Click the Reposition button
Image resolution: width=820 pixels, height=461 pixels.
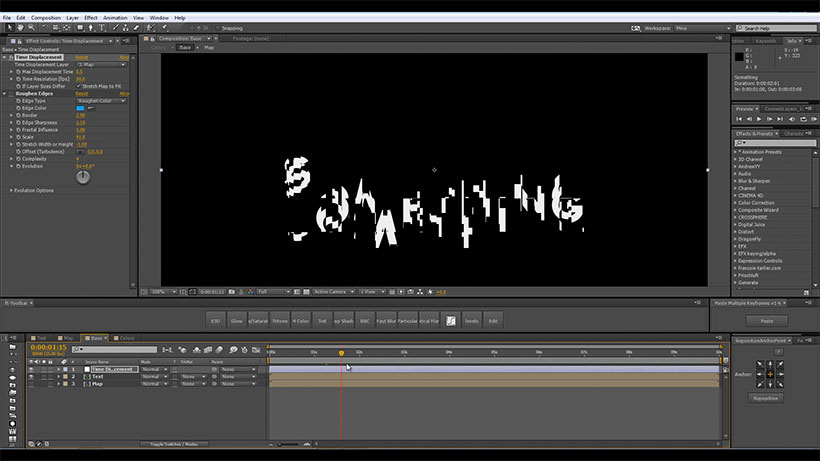[x=766, y=398]
